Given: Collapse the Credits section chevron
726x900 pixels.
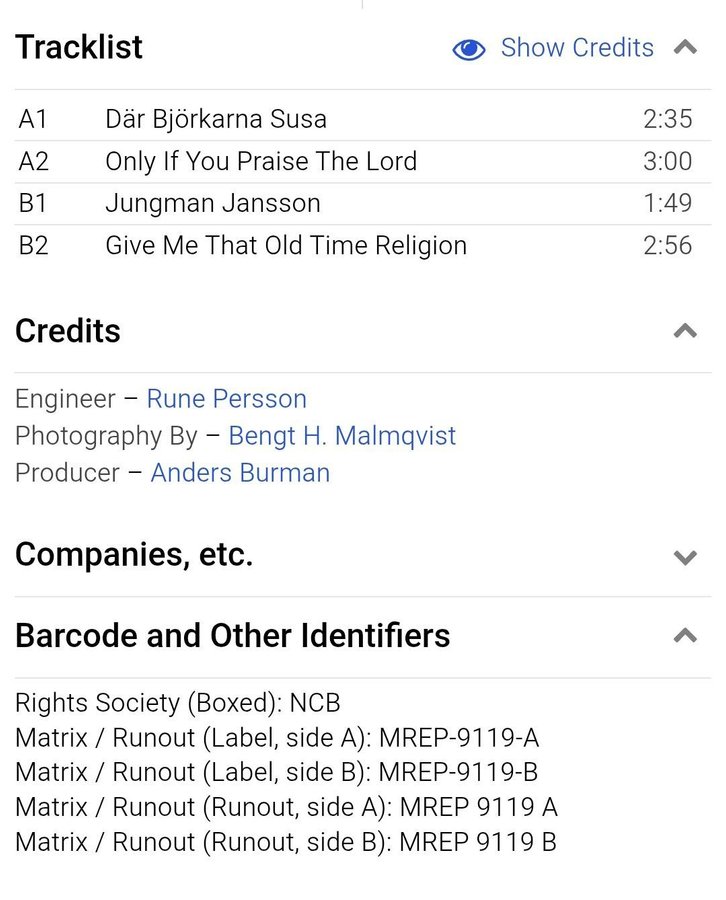Looking at the screenshot, I should click(x=685, y=331).
